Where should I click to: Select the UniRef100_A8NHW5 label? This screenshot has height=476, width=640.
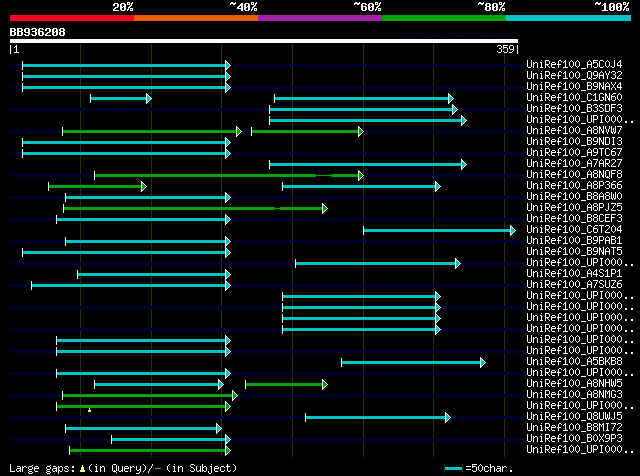574,383
